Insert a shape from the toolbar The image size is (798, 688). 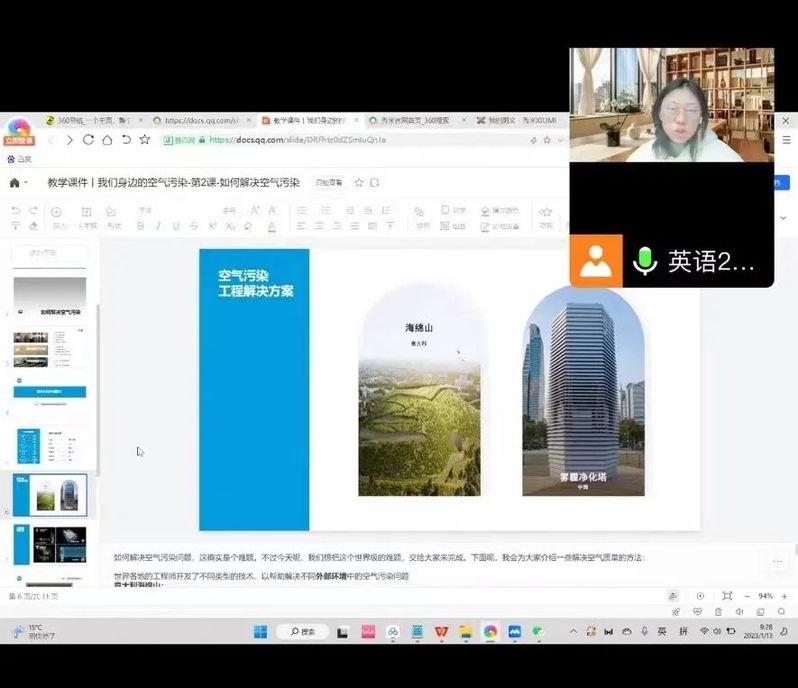pos(110,212)
